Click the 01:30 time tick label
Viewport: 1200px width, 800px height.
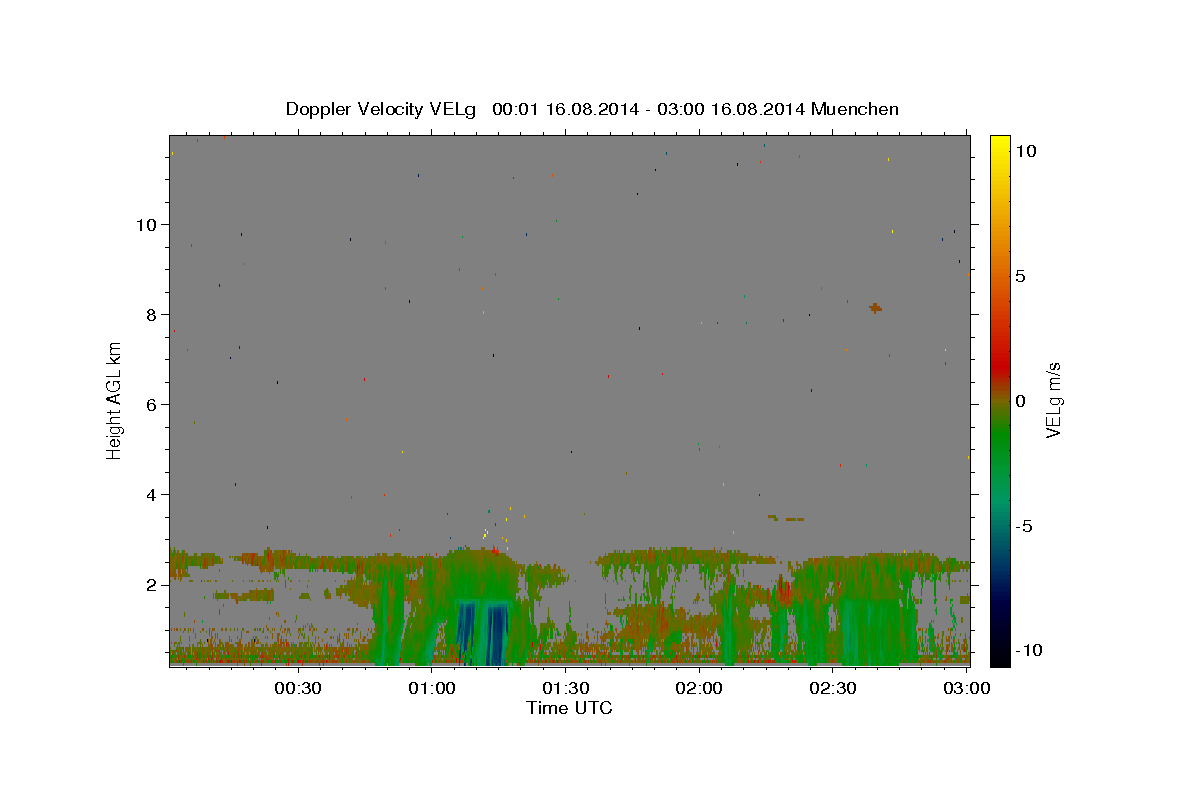565,688
